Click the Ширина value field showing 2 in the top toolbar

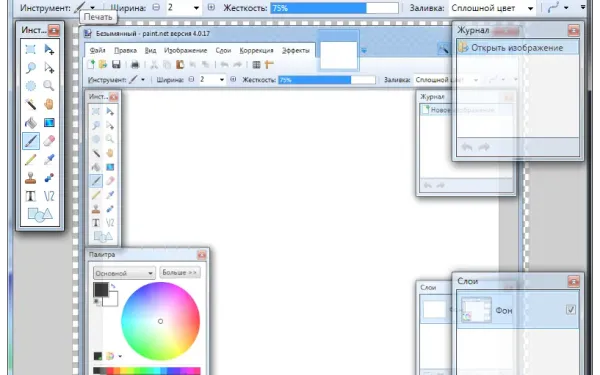(178, 8)
